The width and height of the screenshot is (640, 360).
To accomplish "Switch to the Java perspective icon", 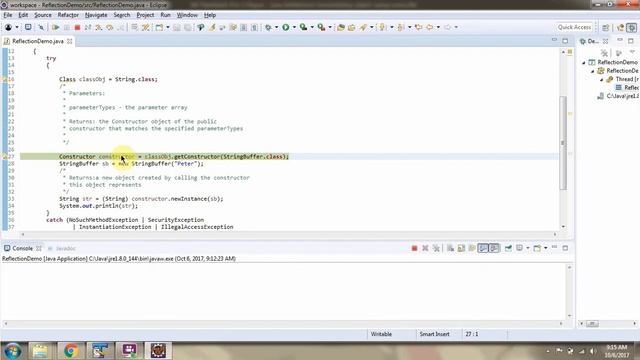I will pos(621,27).
